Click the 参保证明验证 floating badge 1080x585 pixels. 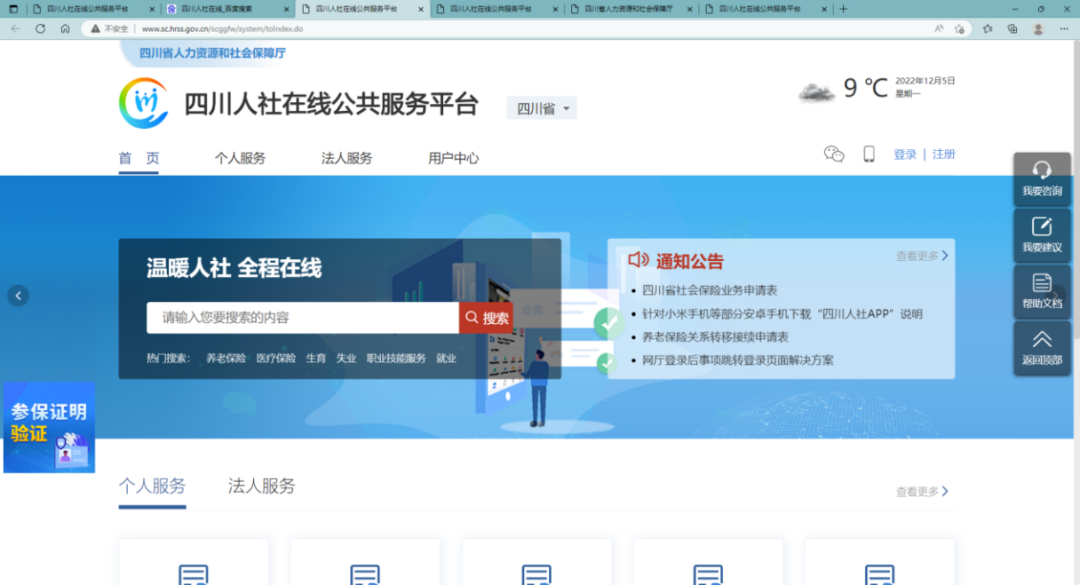45,424
